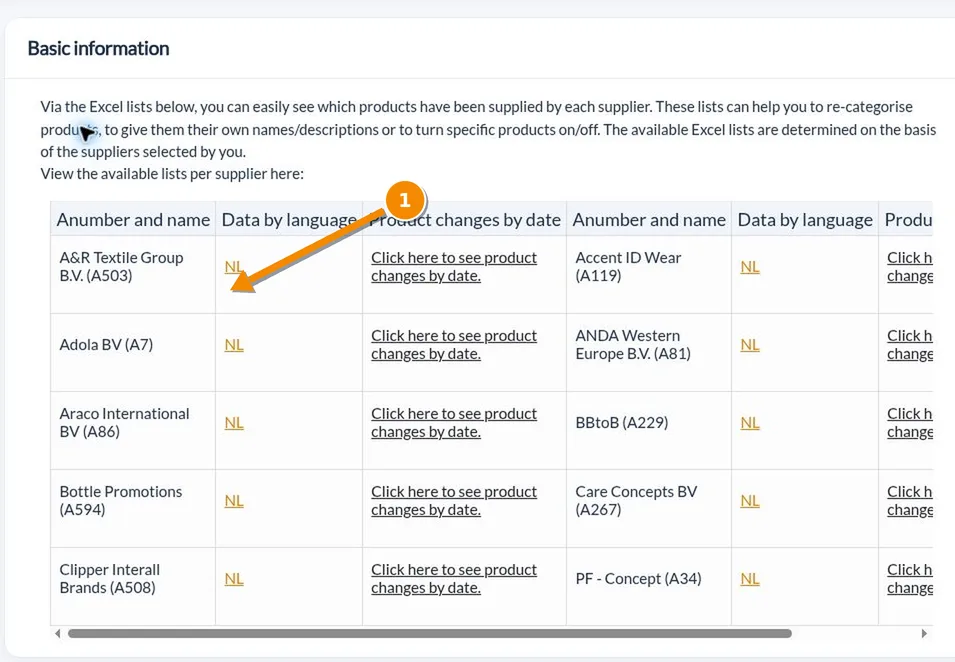Screen dimensions: 955x662
Task: View product changes for Araco International BV
Action: [454, 423]
